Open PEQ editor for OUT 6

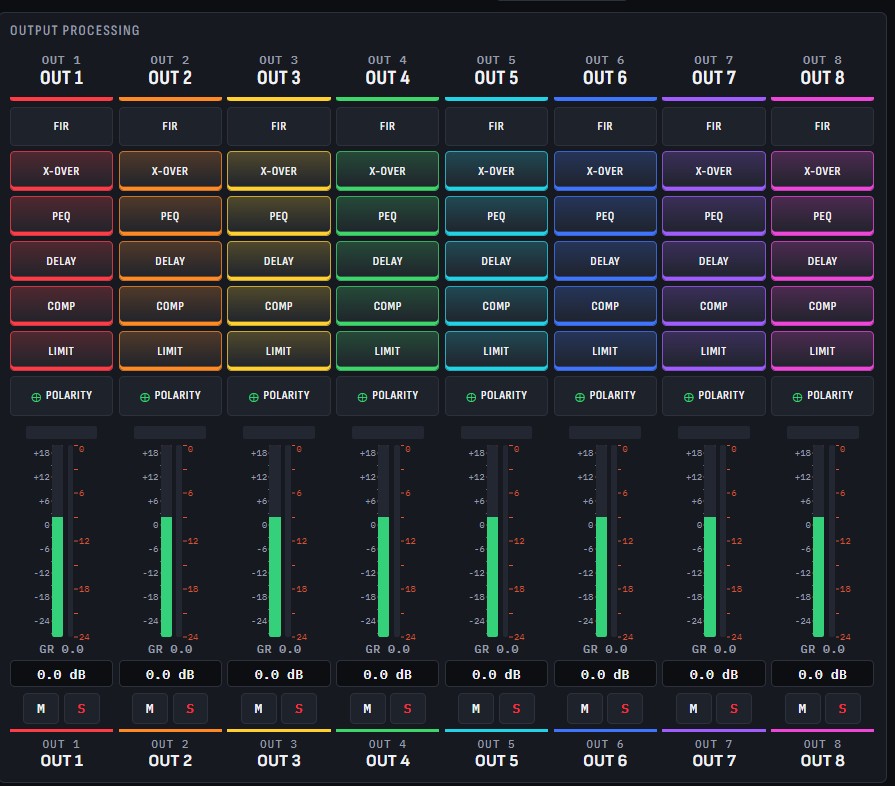(x=605, y=216)
